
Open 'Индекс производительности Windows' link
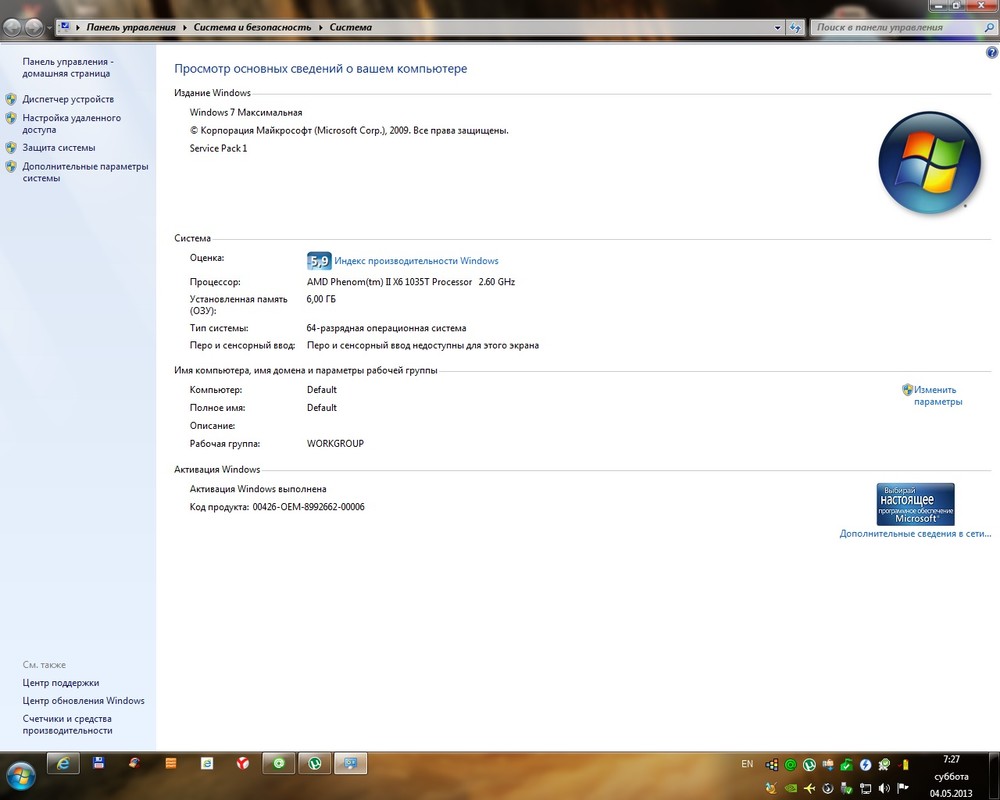point(416,260)
